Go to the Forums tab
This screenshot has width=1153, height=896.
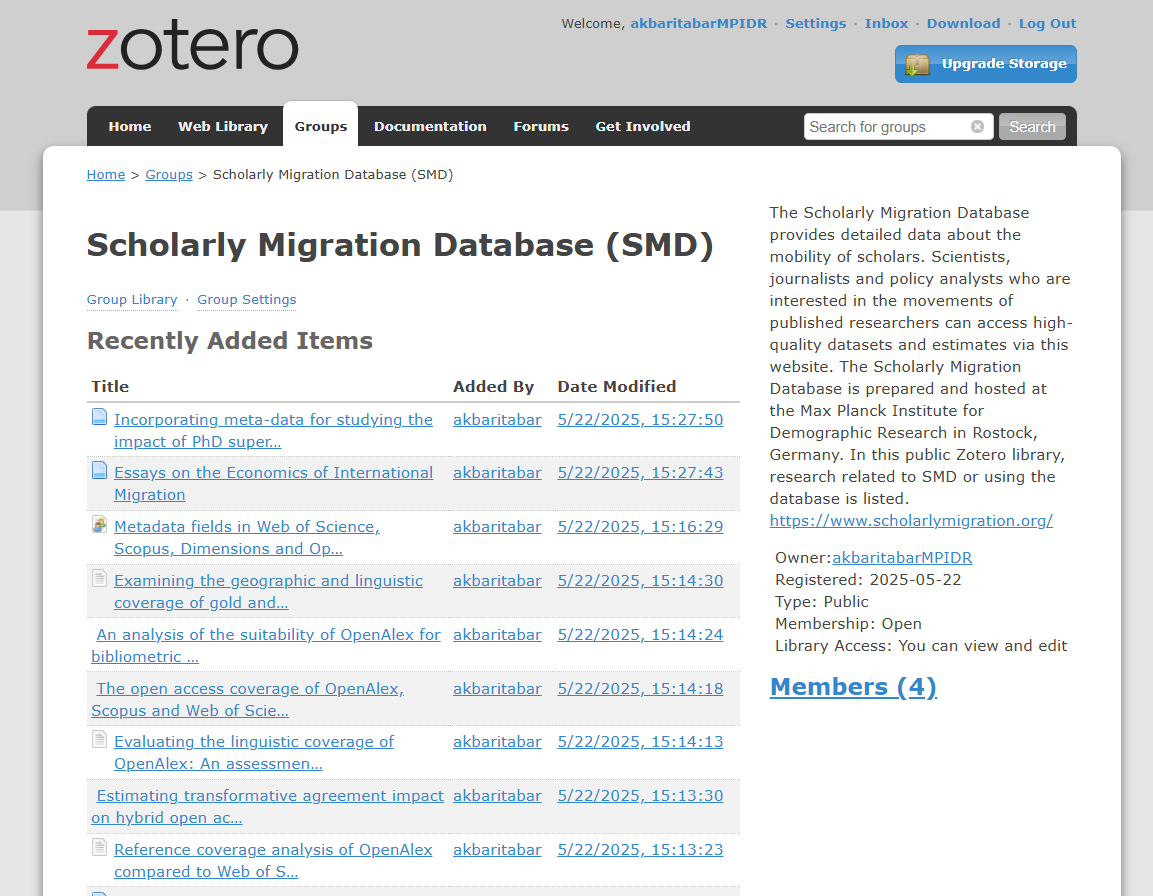click(x=541, y=127)
